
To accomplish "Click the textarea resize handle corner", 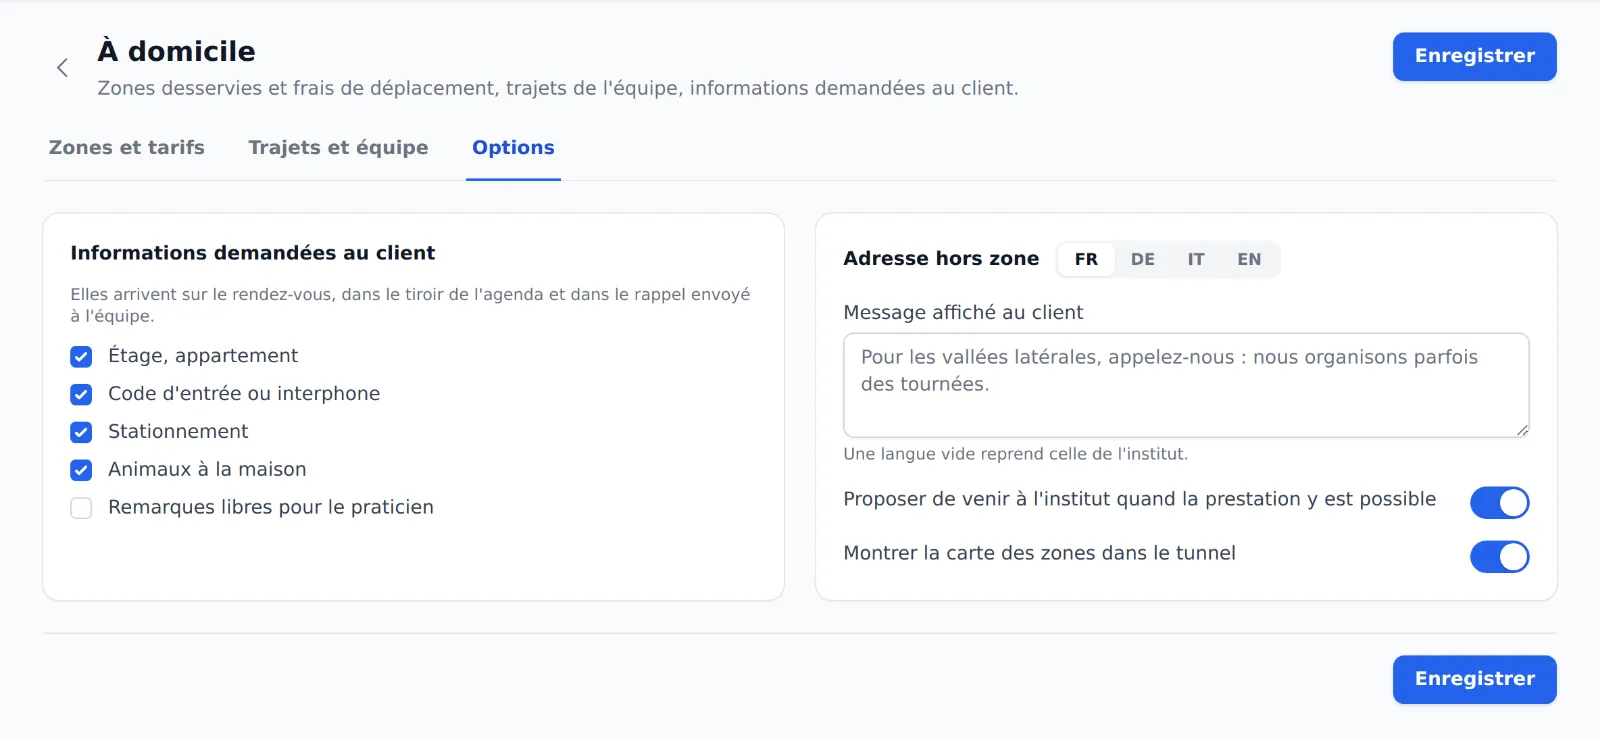I will [x=1522, y=430].
